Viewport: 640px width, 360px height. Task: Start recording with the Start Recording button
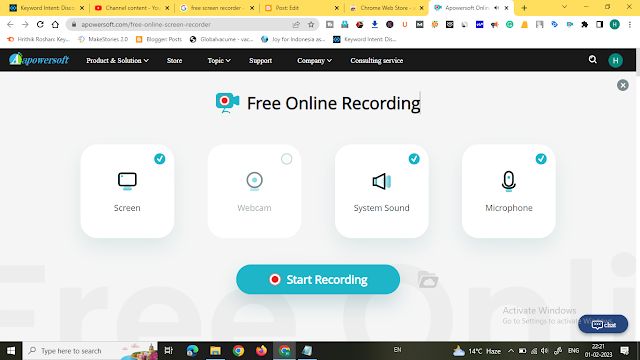pos(318,280)
